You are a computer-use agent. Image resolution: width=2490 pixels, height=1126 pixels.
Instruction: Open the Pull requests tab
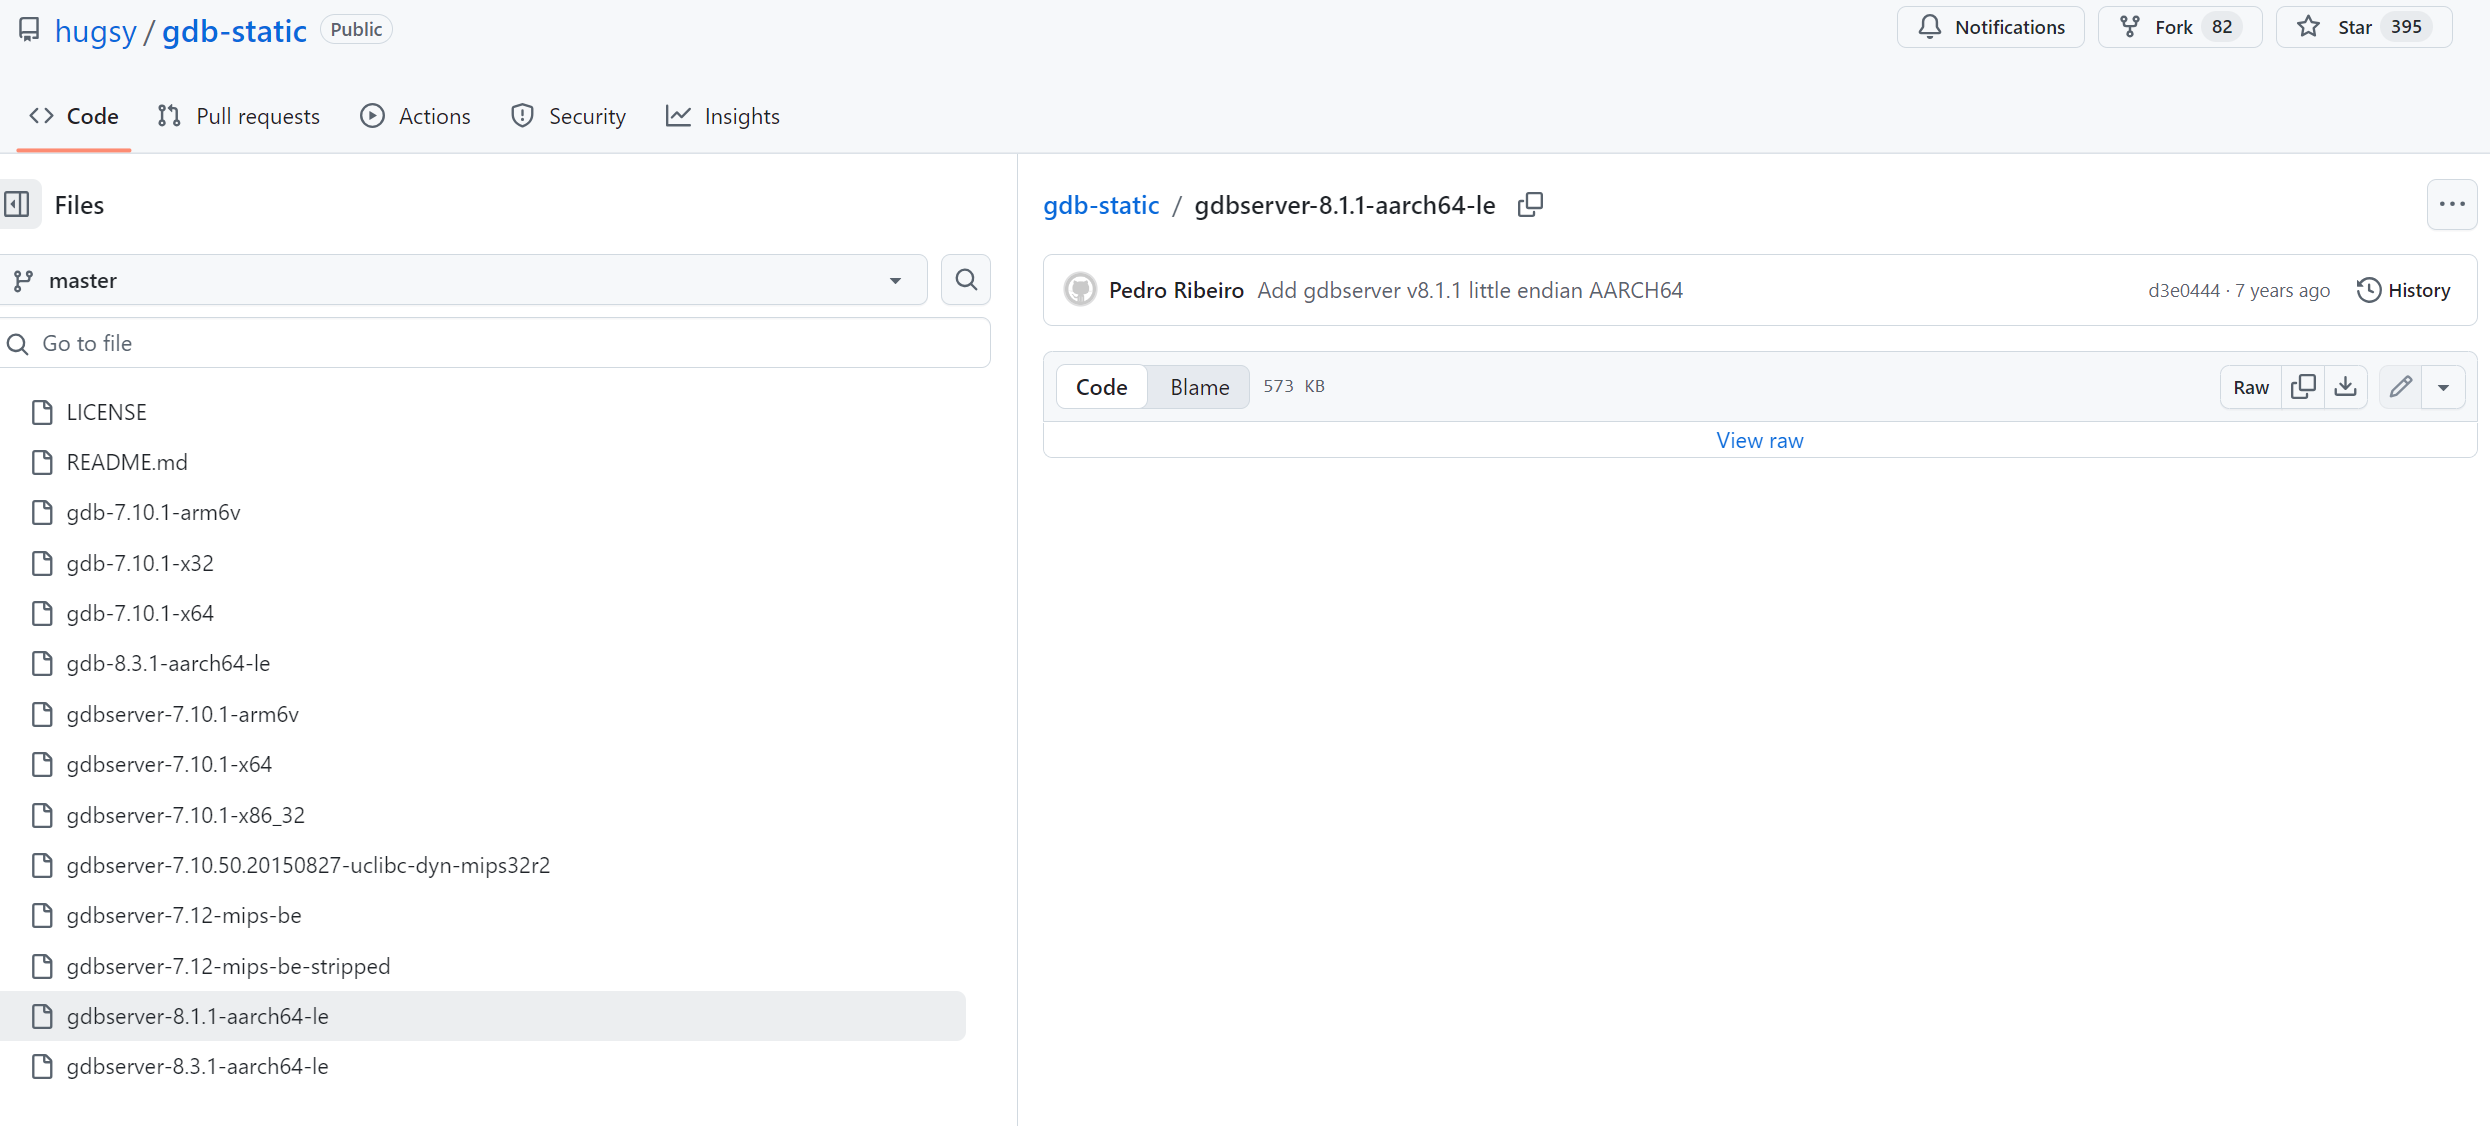[239, 116]
